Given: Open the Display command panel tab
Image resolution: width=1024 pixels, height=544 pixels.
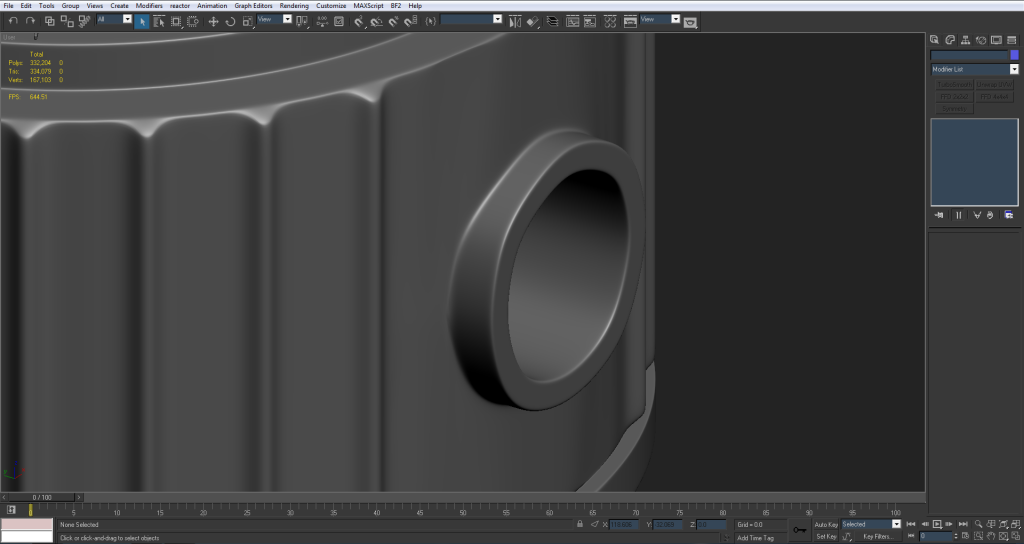Looking at the screenshot, I should [x=996, y=39].
